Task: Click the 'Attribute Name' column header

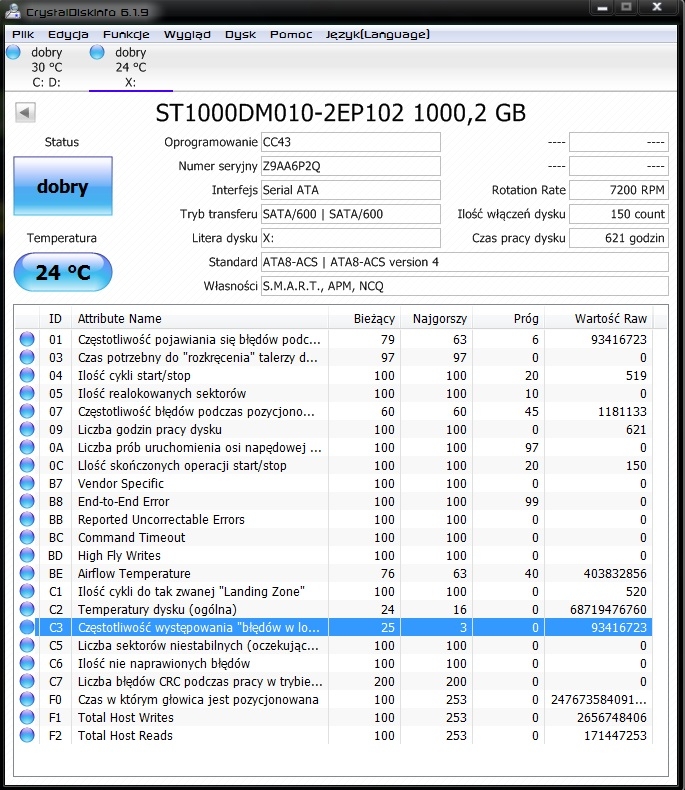Action: click(200, 318)
